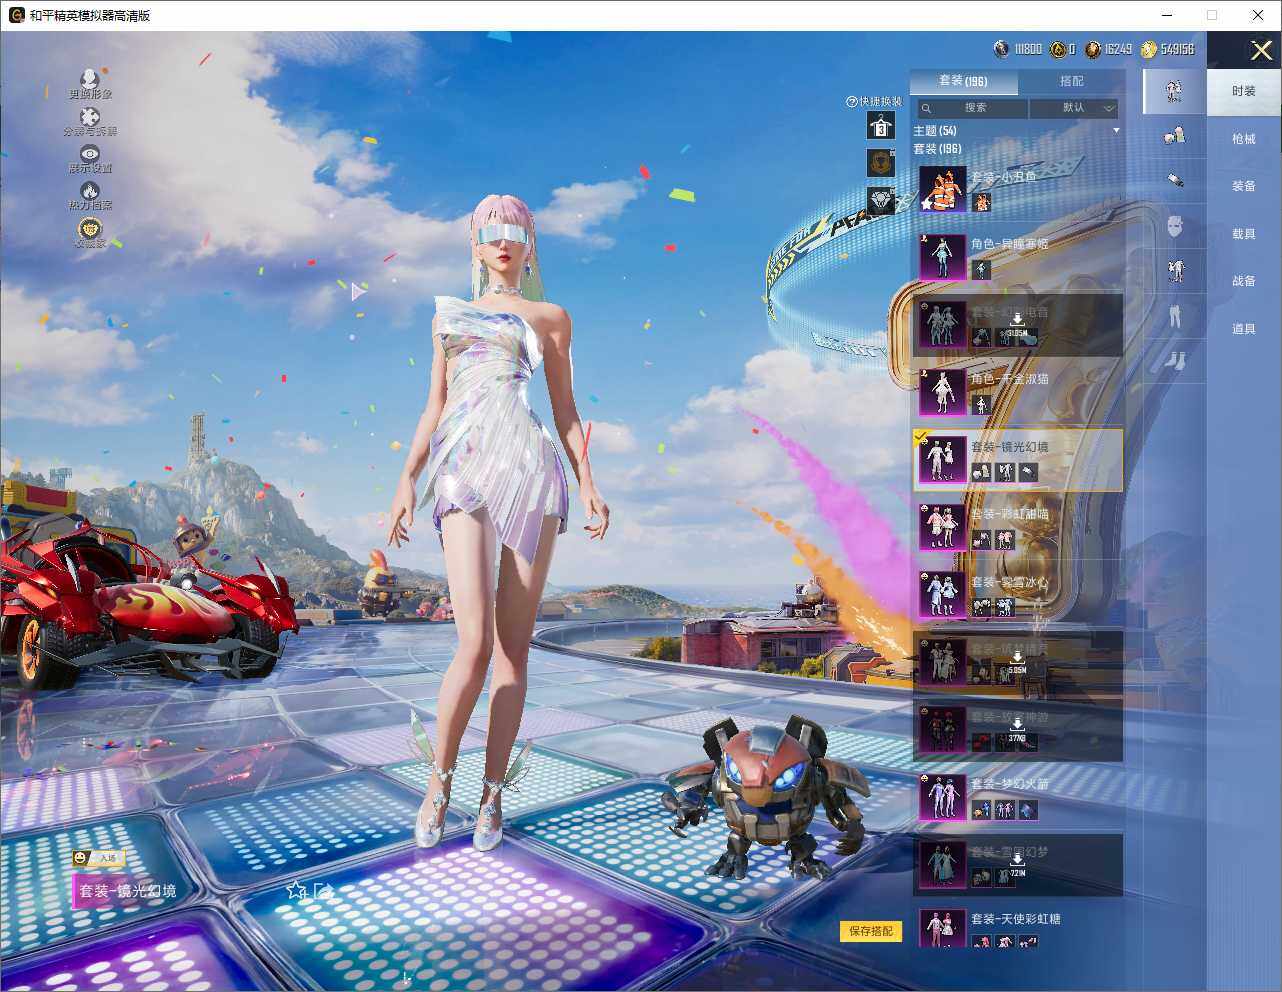
Task: Open the 默认 sort dropdown
Action: tap(1075, 108)
